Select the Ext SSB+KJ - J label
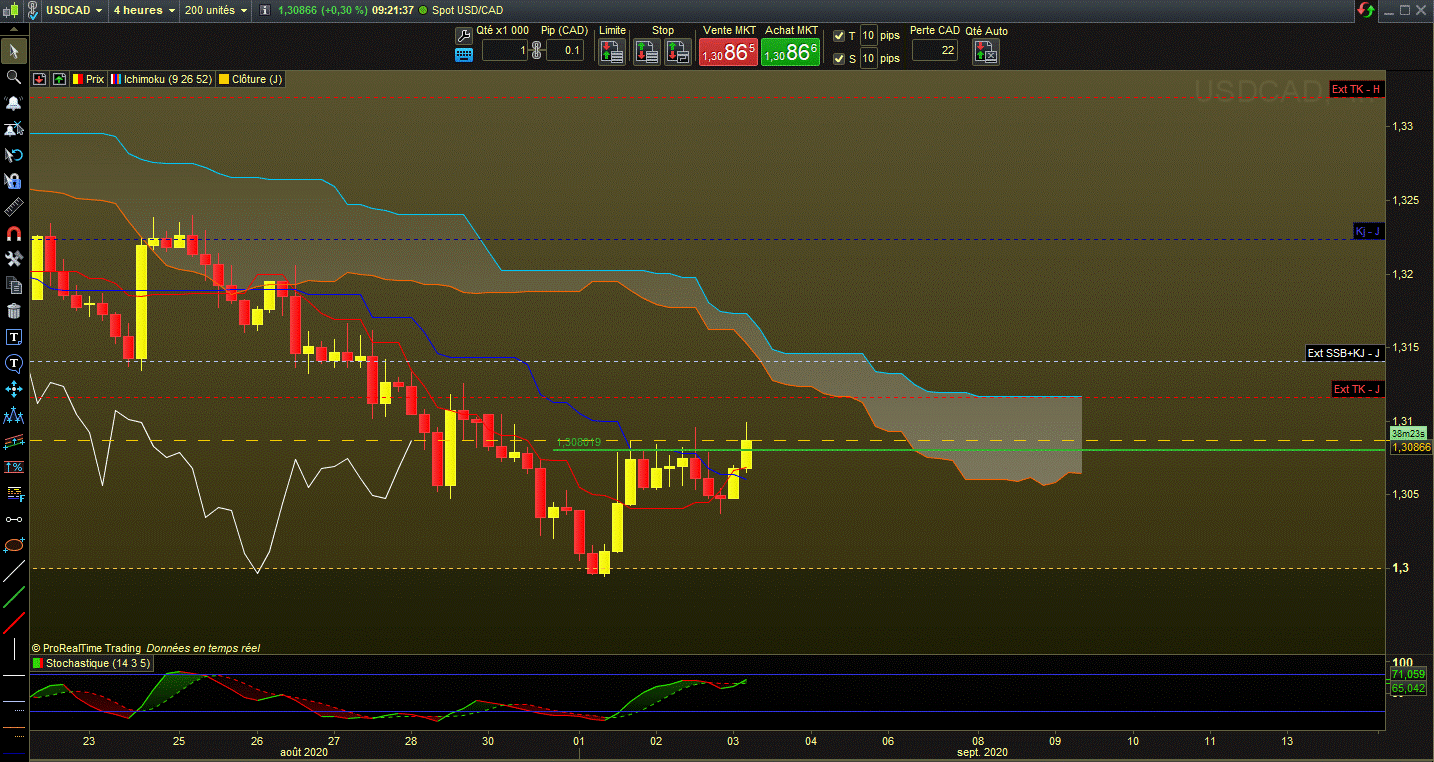The width and height of the screenshot is (1434, 762). tap(1344, 352)
